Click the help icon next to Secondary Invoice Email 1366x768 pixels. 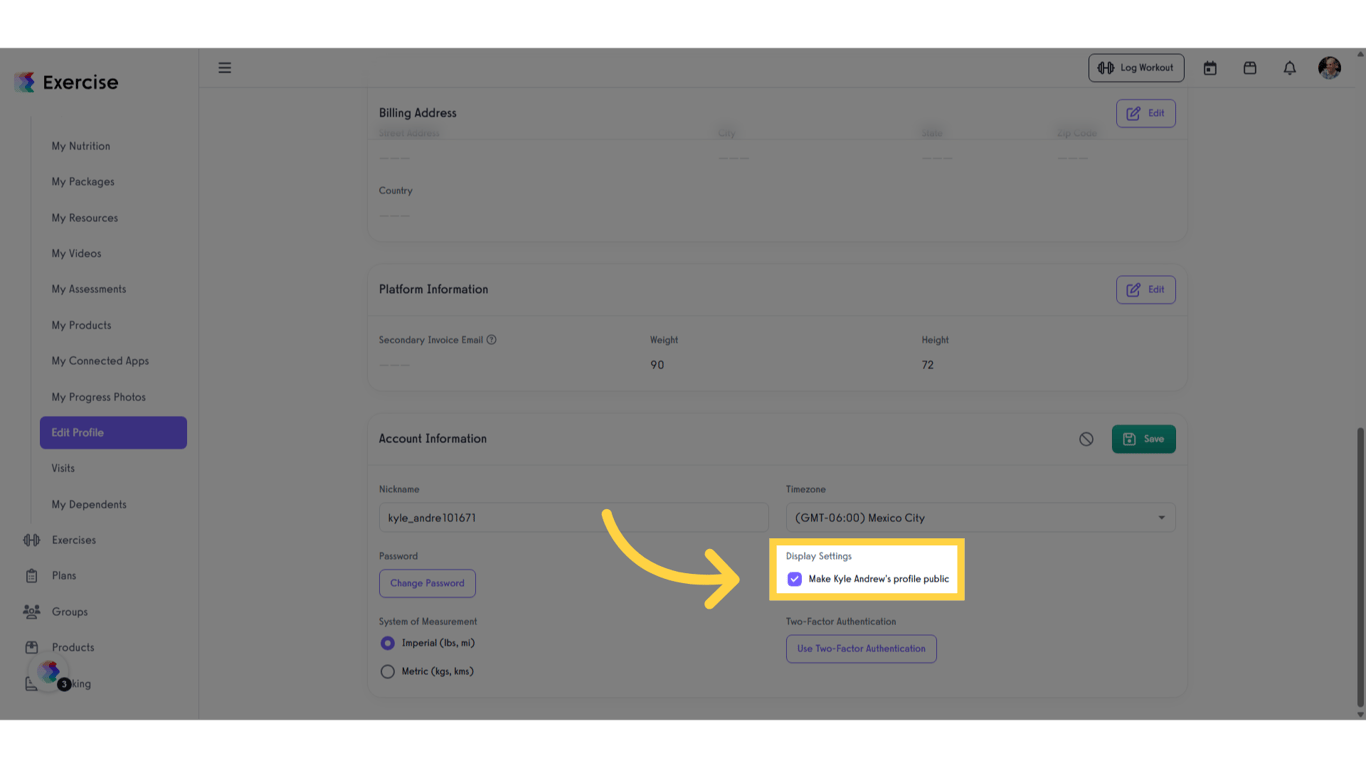point(491,340)
